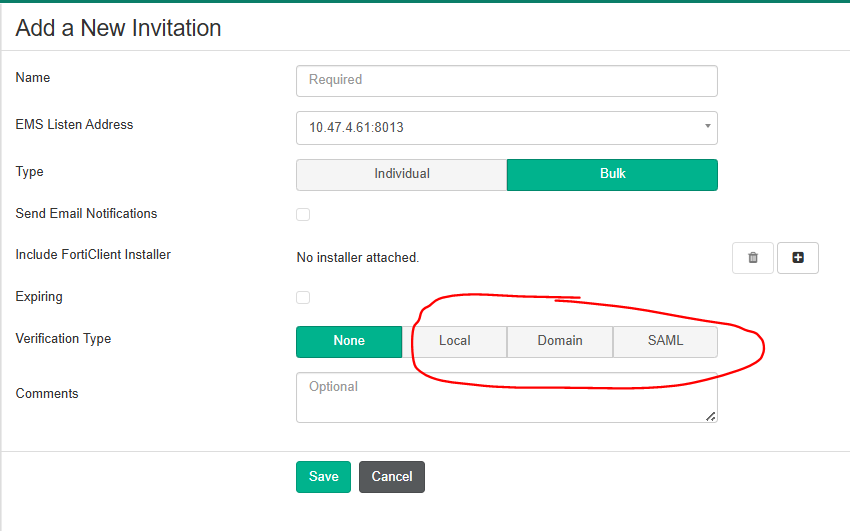Screen dimensions: 850x531
Task: Click the 'EMS Listen Address' label
Action: 74,125
